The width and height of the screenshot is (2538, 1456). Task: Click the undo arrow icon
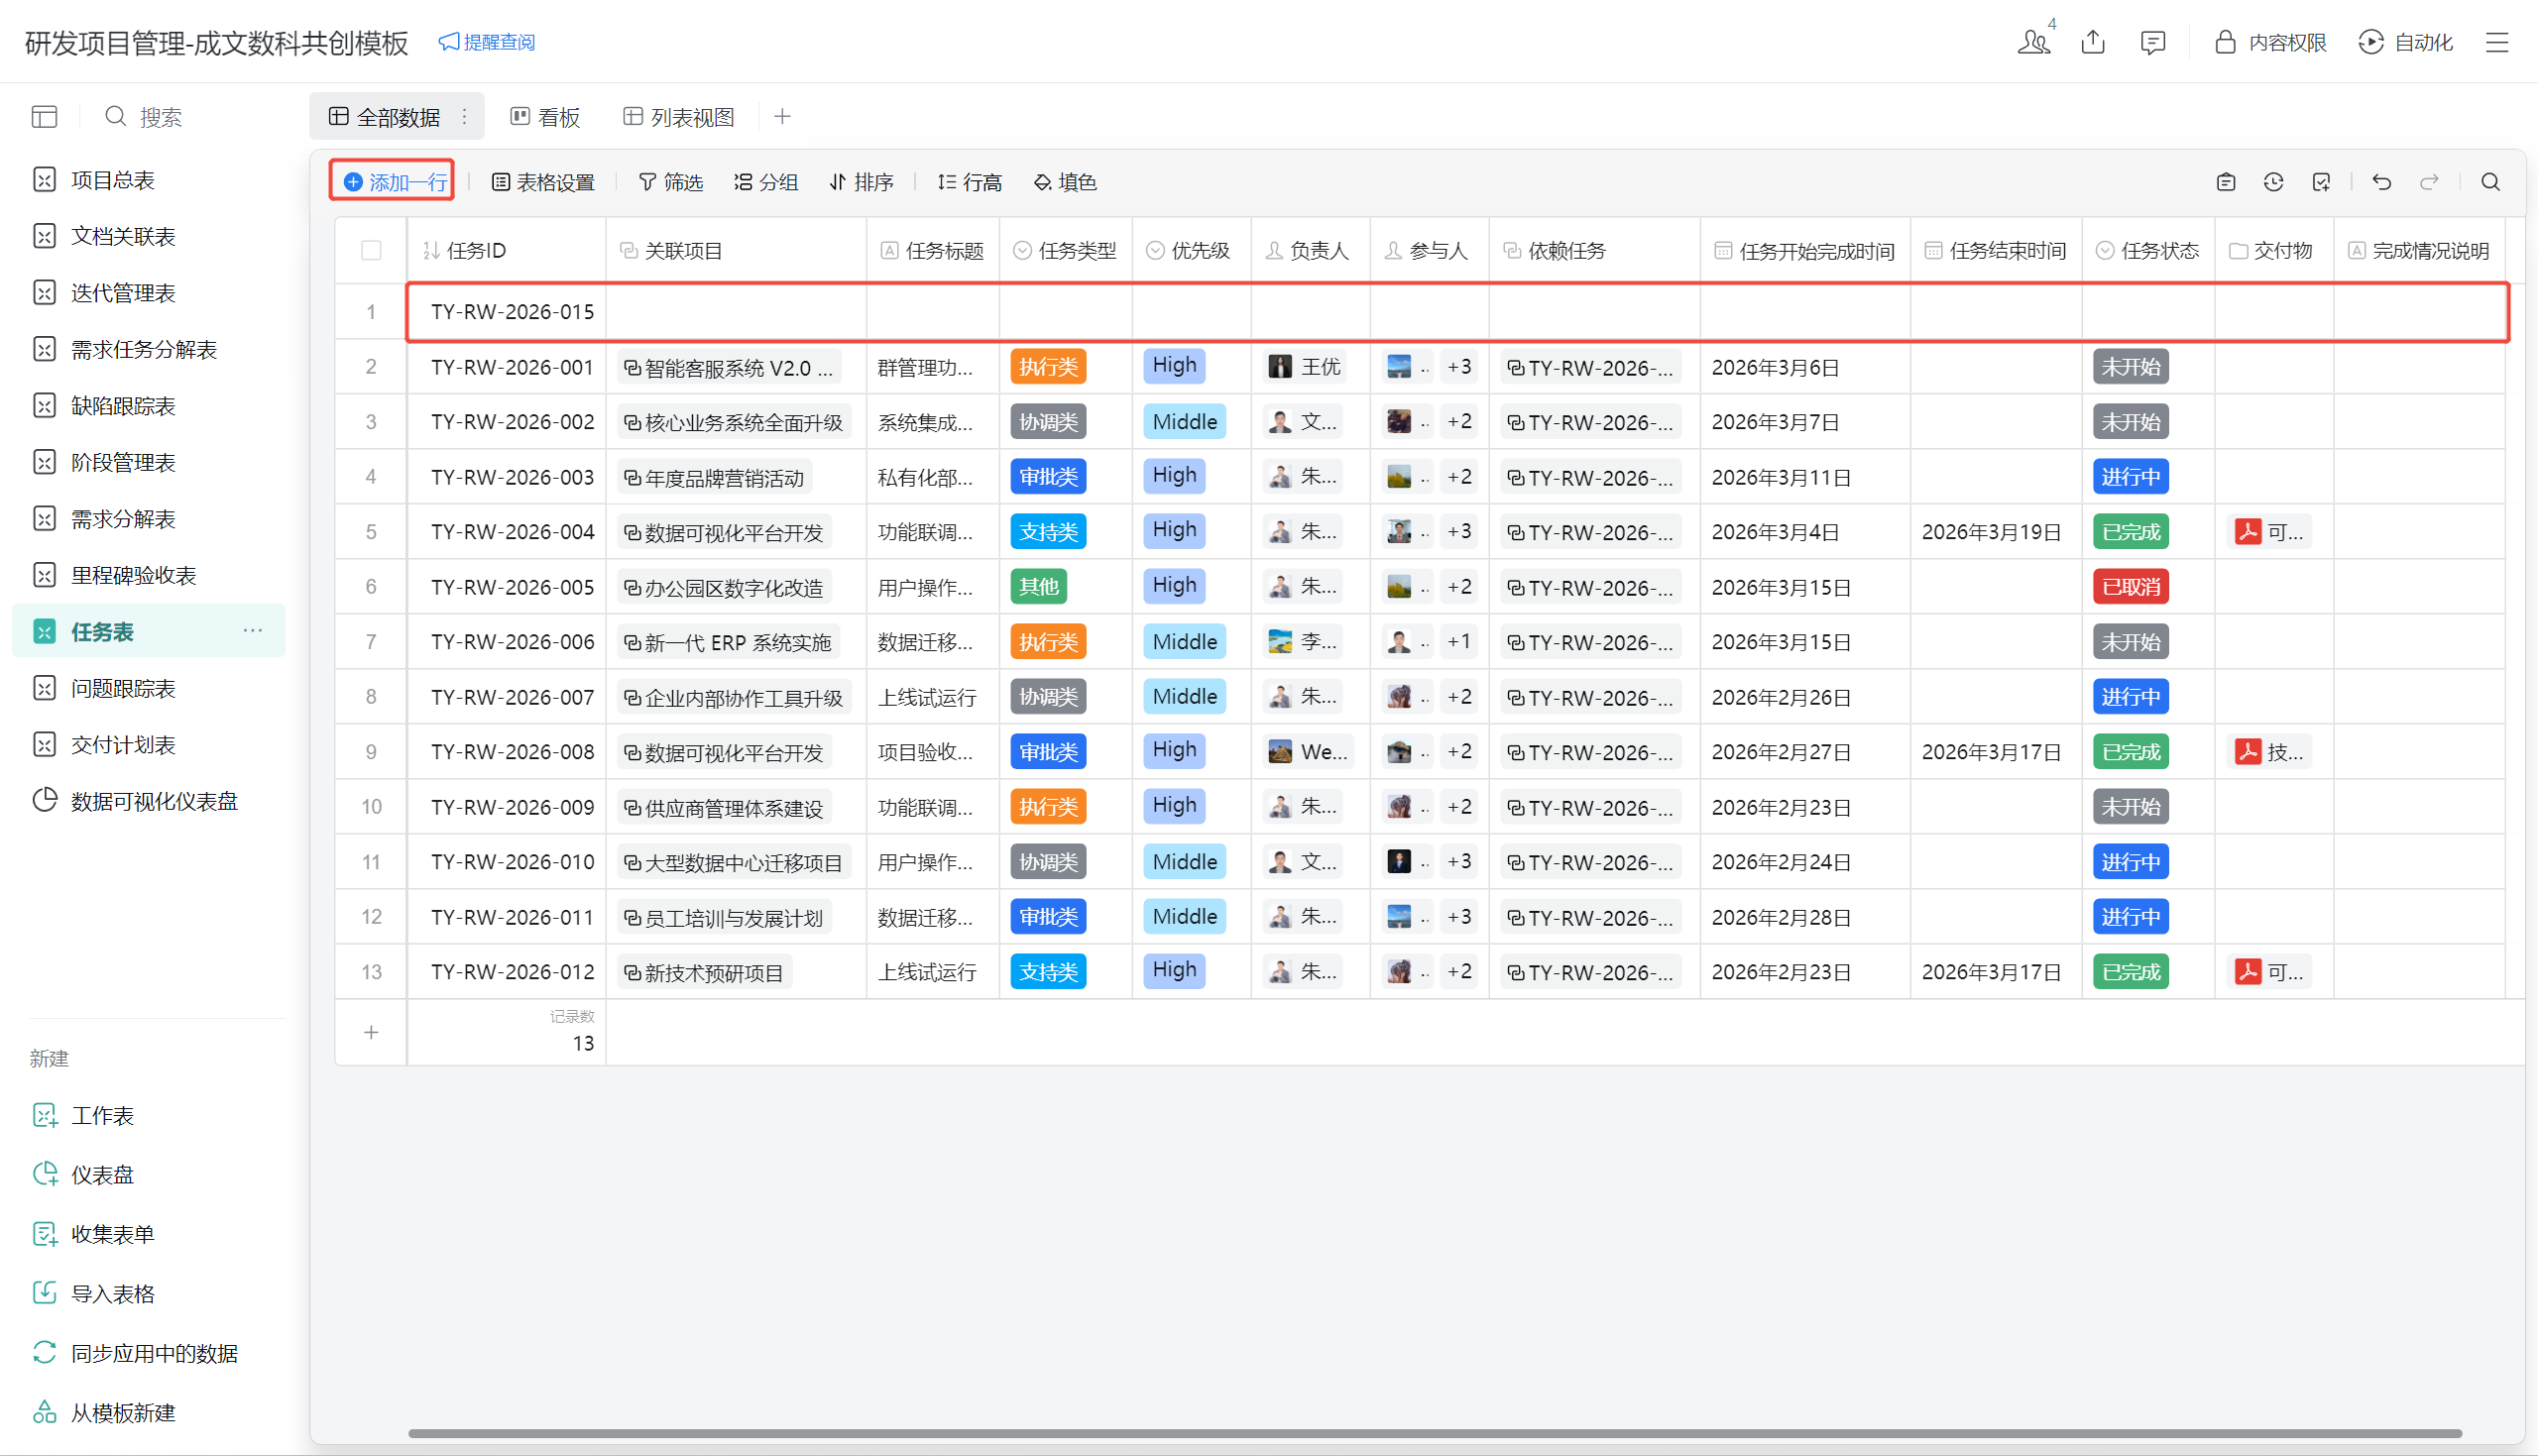coord(2382,182)
